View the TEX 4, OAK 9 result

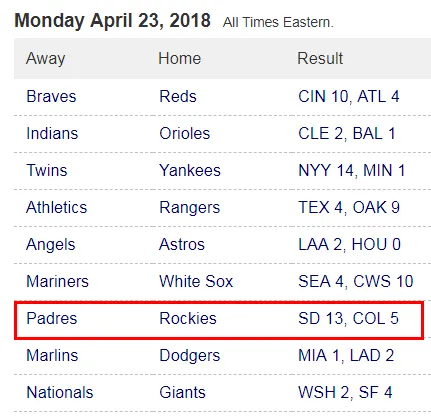tap(349, 208)
